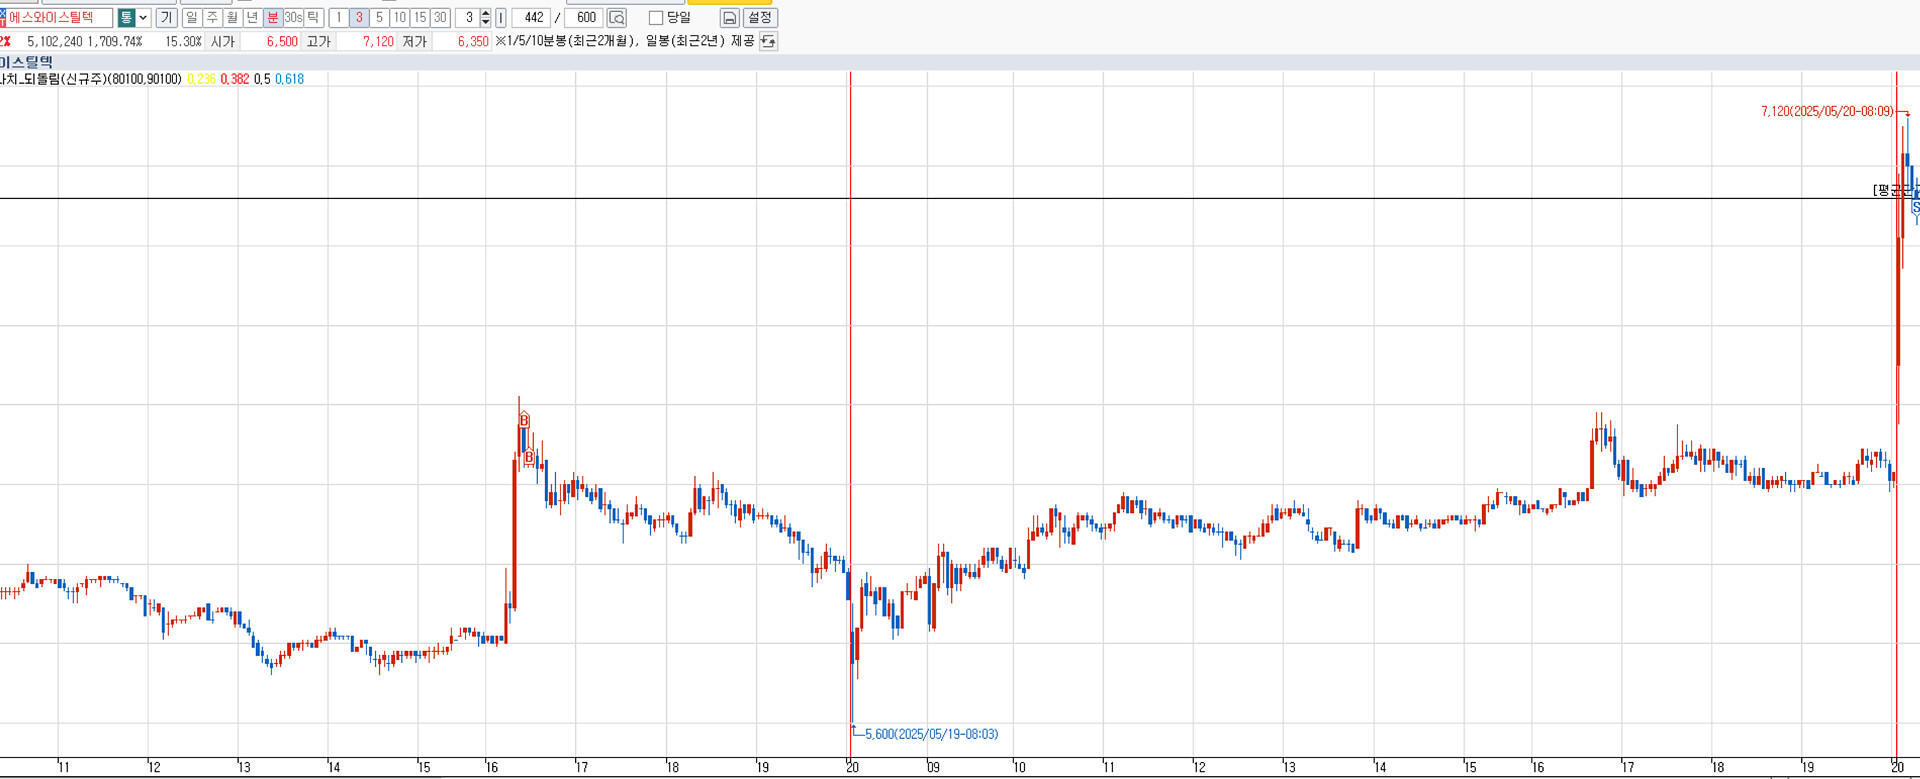Choose the 30-minute interval button
This screenshot has height=779, width=1920.
[x=440, y=18]
